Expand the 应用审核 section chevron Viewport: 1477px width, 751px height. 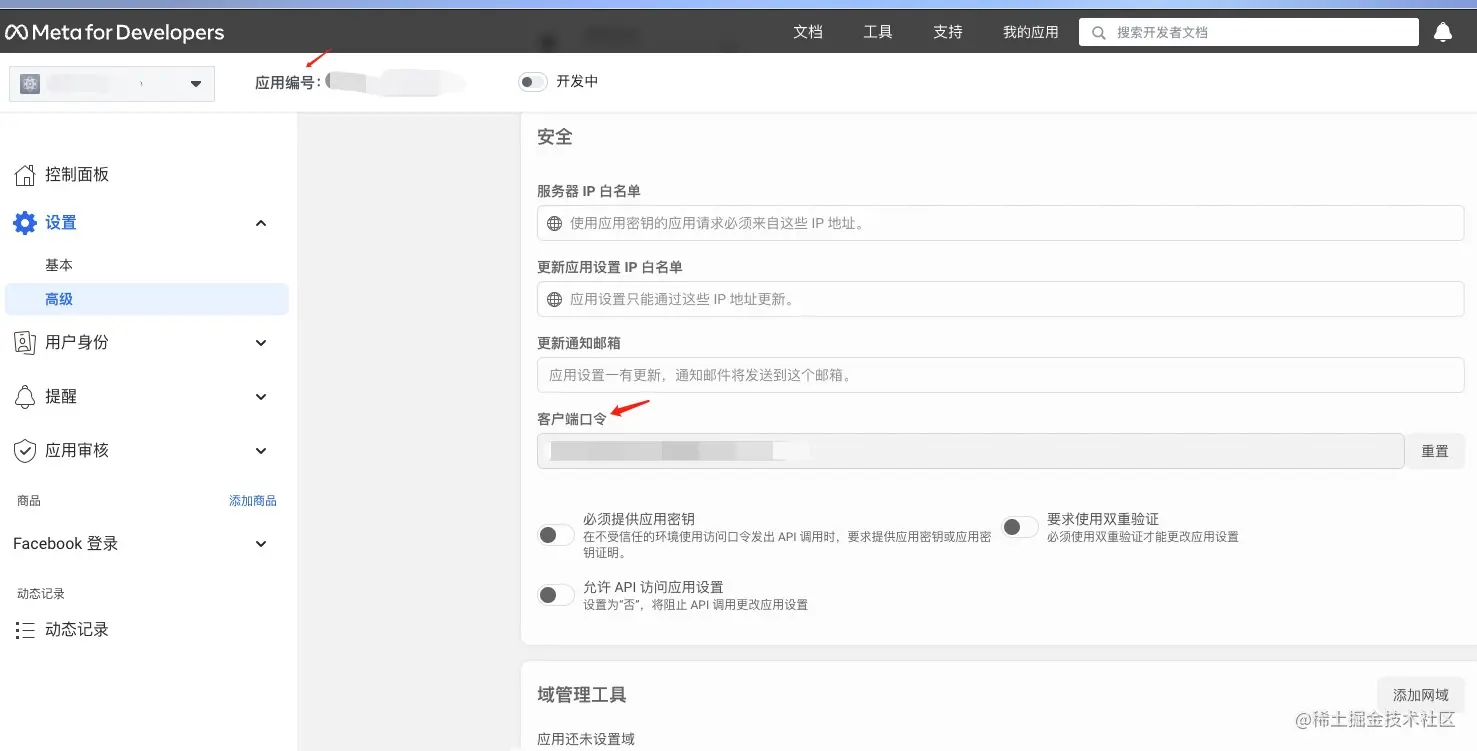pyautogui.click(x=261, y=451)
